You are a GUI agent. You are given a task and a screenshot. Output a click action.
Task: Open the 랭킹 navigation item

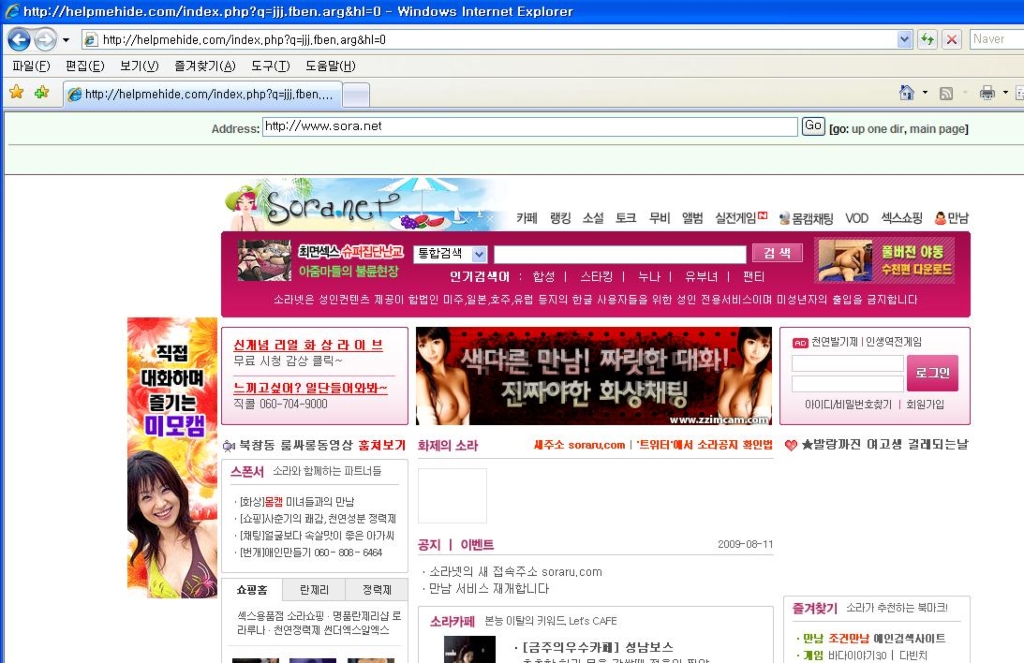[560, 218]
